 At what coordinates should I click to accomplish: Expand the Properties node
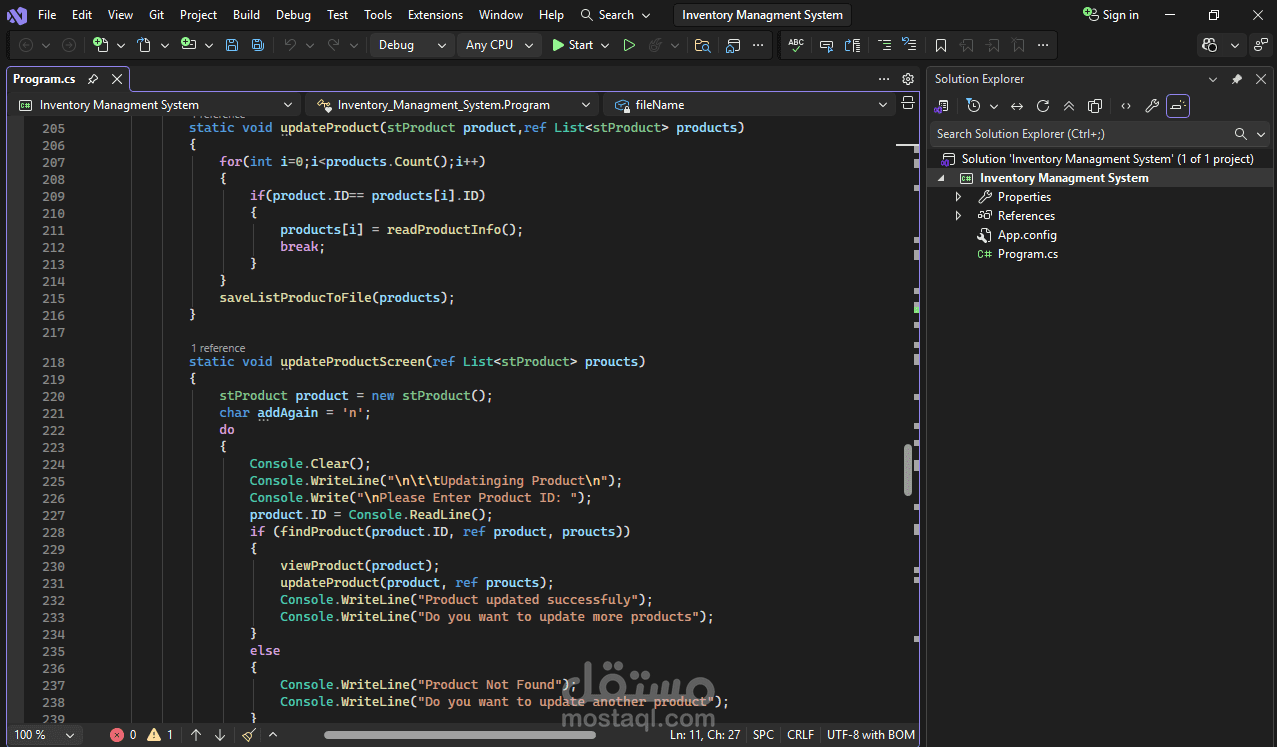[x=958, y=197]
